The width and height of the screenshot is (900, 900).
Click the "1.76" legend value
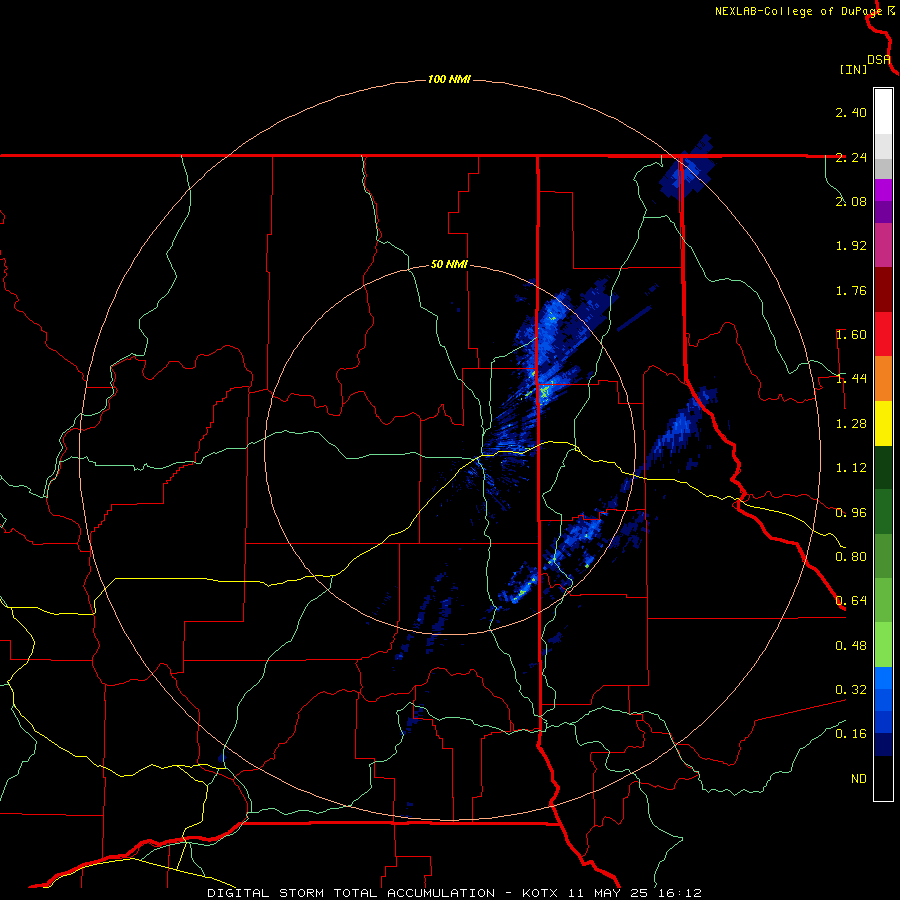(x=851, y=290)
